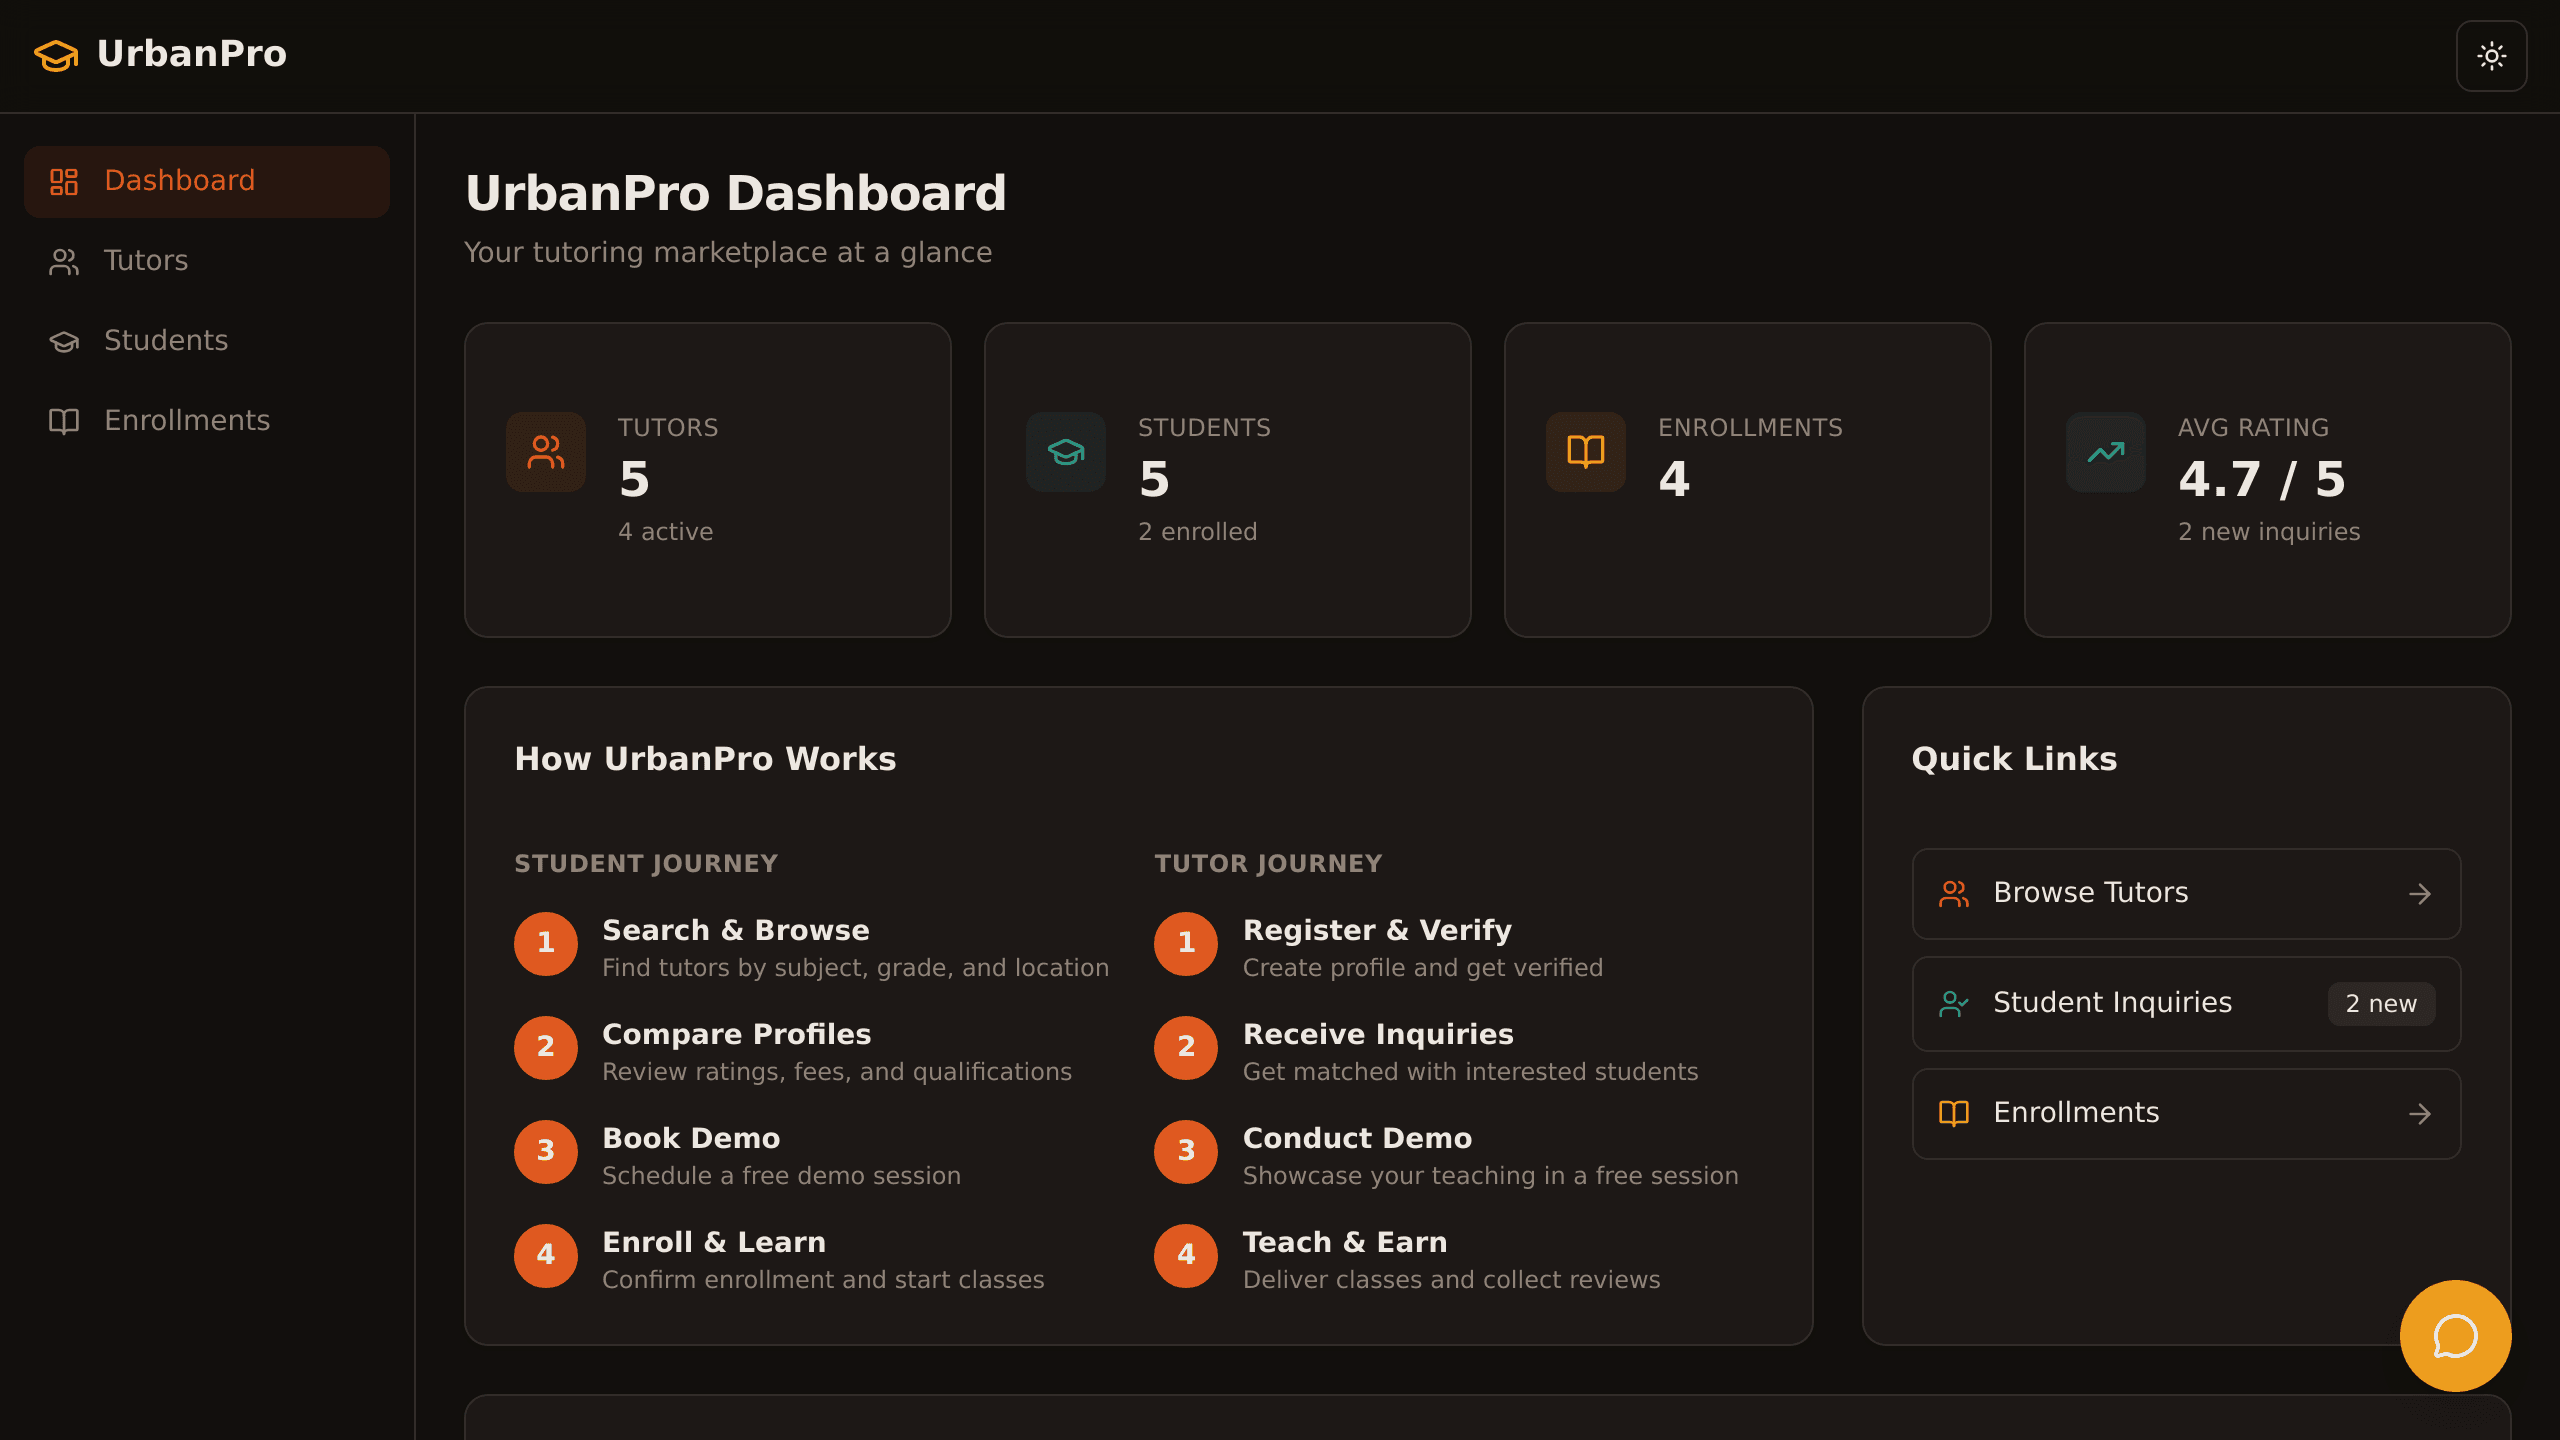
Task: Click step 3 circle for Conduct Demo
Action: [1186, 1151]
